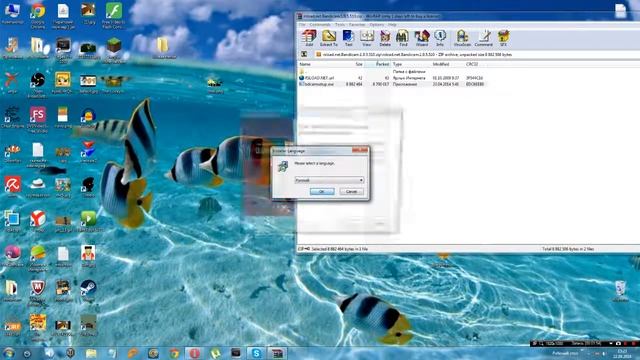Select Google Chrome desktop shortcut
The height and width of the screenshot is (360, 640).
pyautogui.click(x=38, y=16)
